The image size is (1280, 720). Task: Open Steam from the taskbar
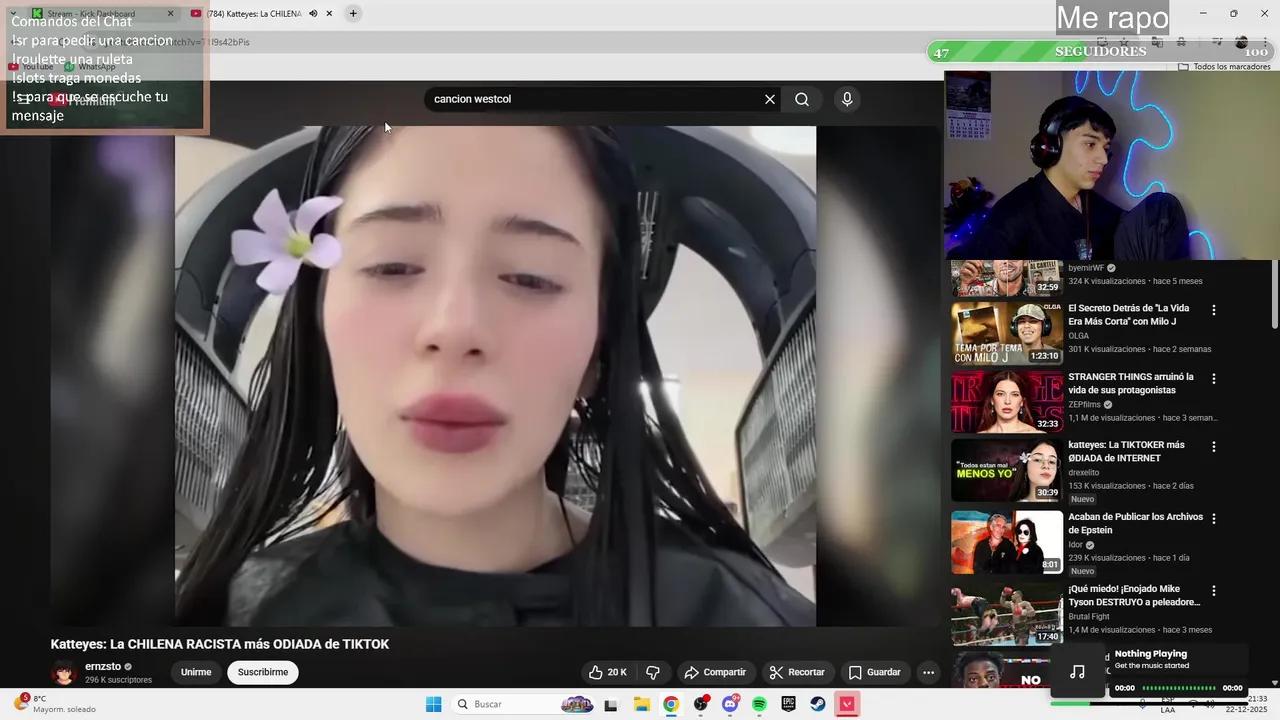818,704
